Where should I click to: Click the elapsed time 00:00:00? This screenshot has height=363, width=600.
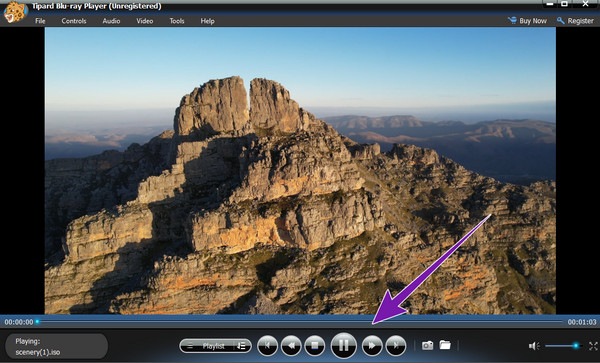[19, 322]
